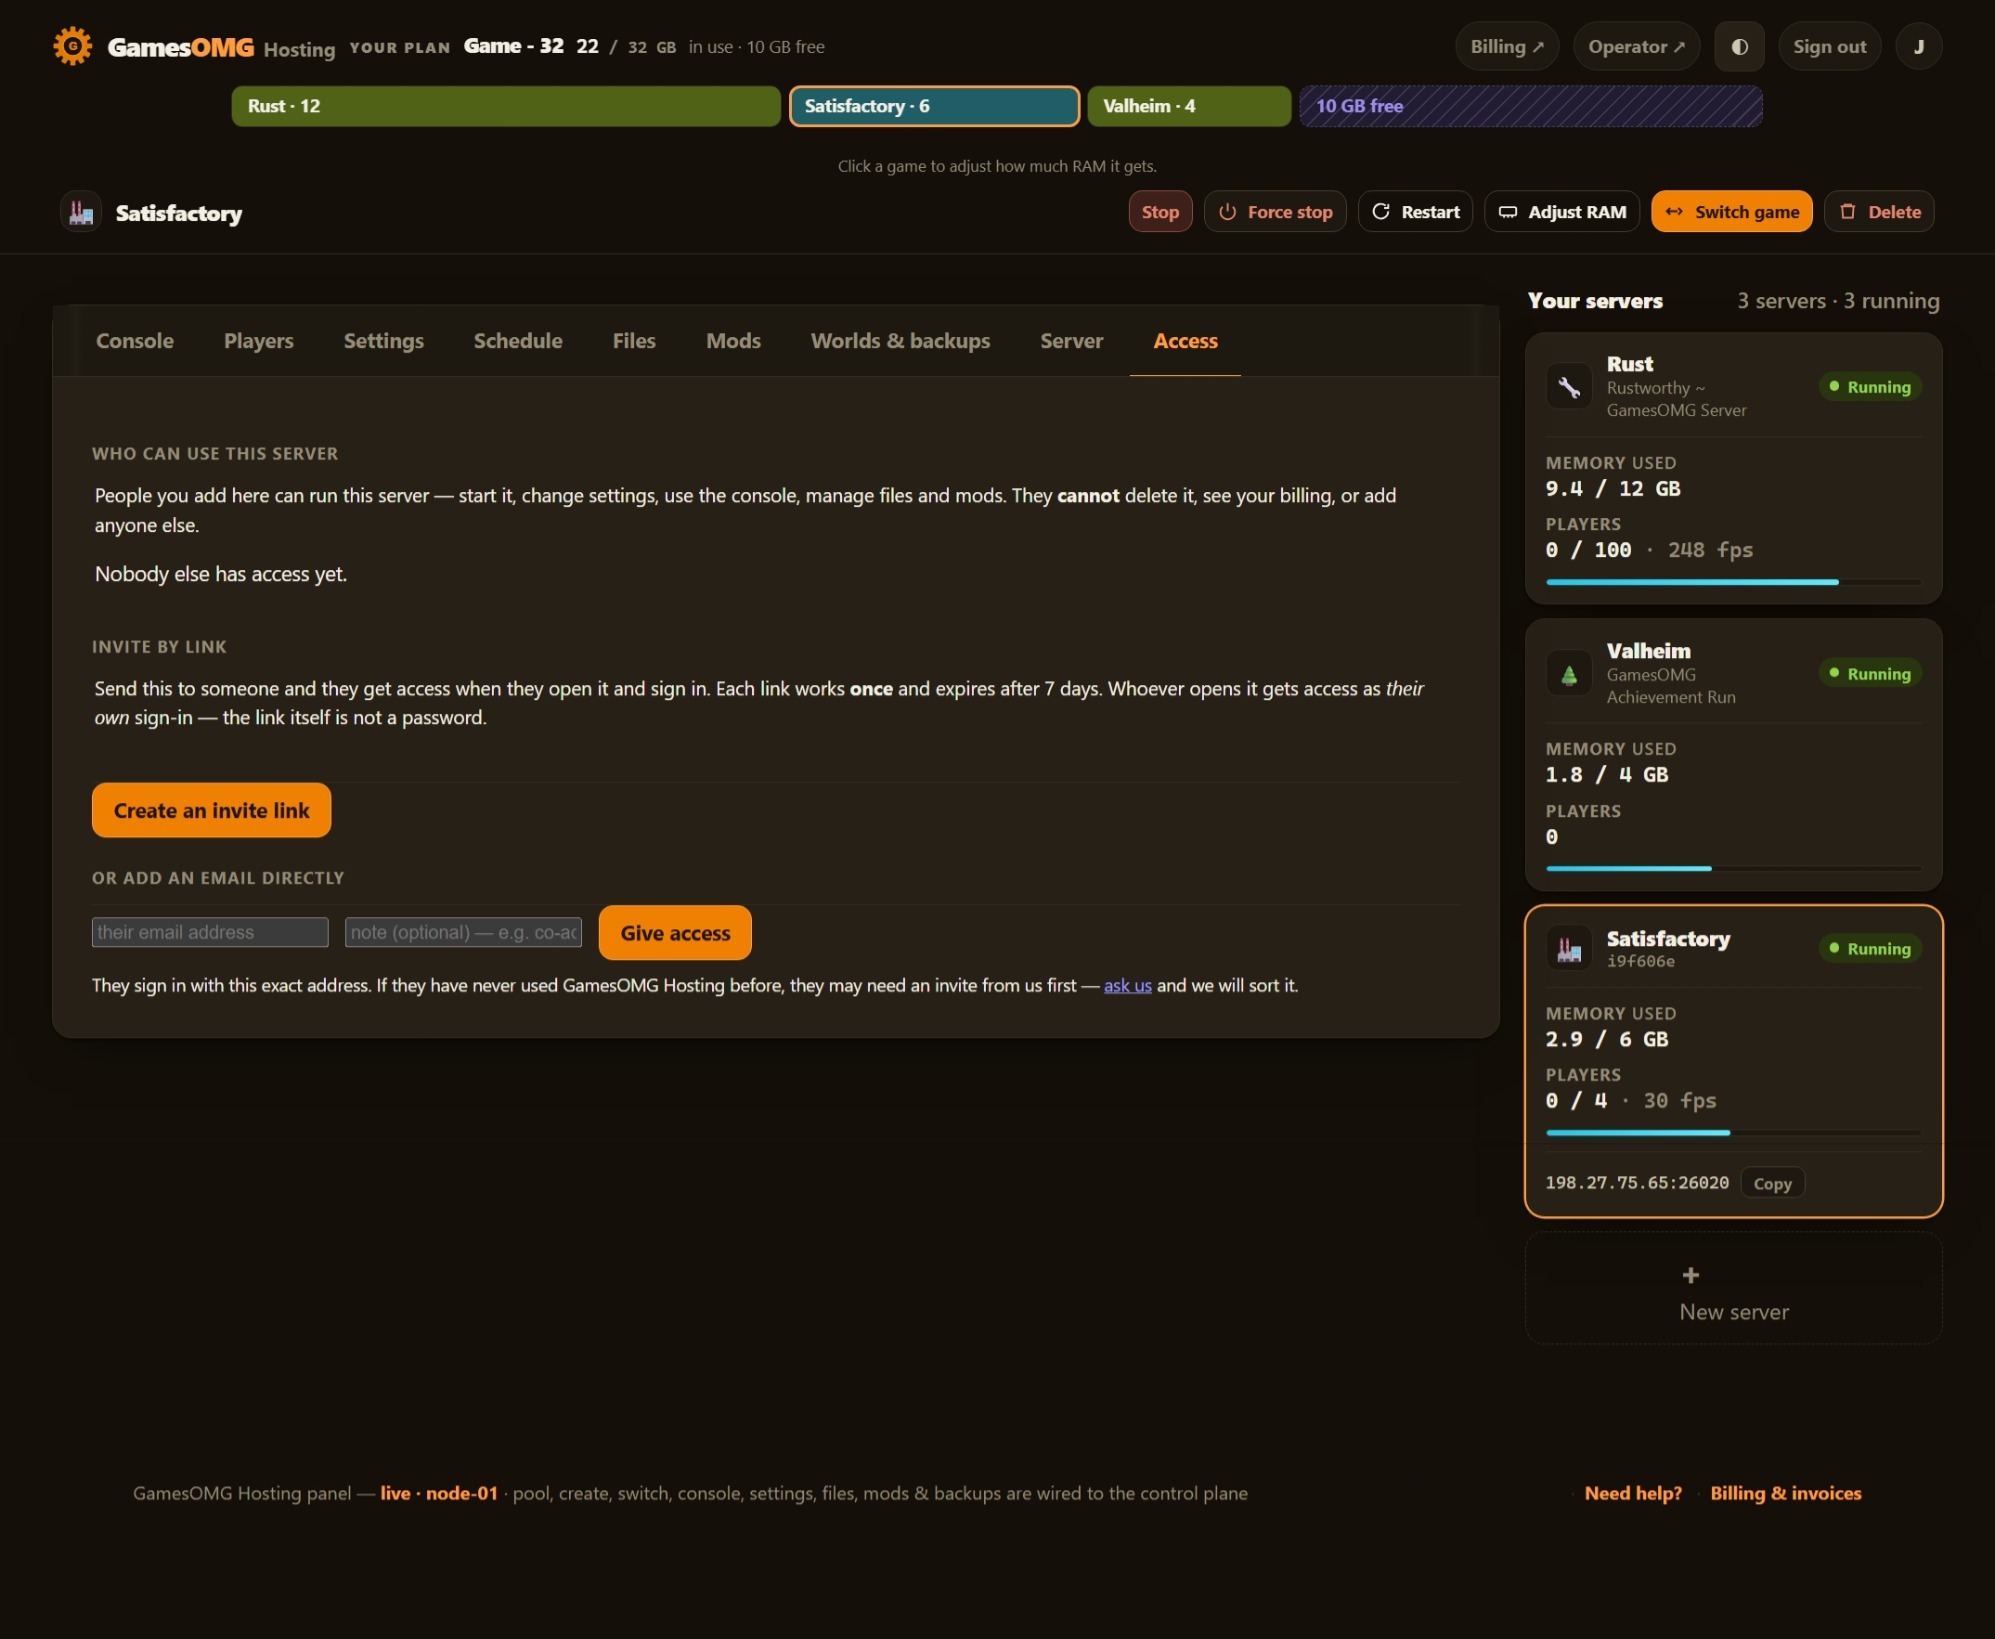
Task: Open the J user avatar
Action: click(1918, 46)
